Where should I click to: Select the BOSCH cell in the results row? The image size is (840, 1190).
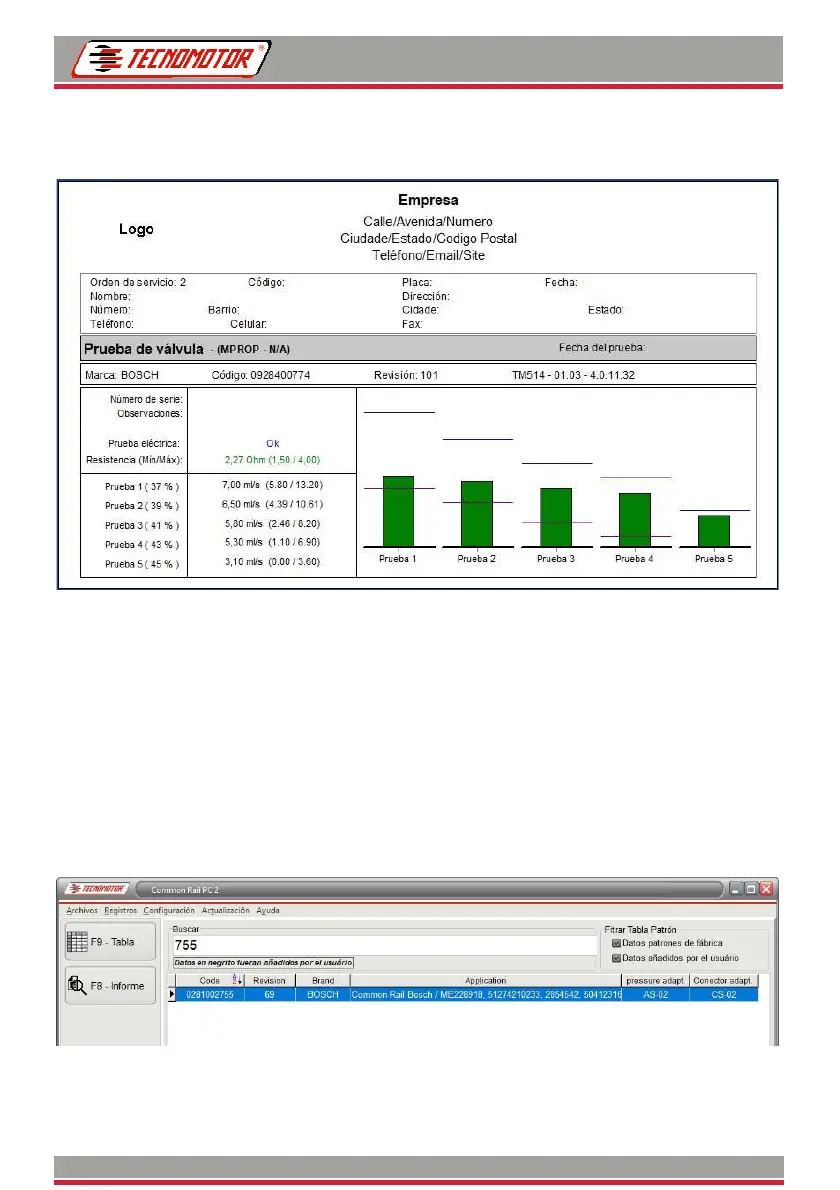[x=323, y=994]
